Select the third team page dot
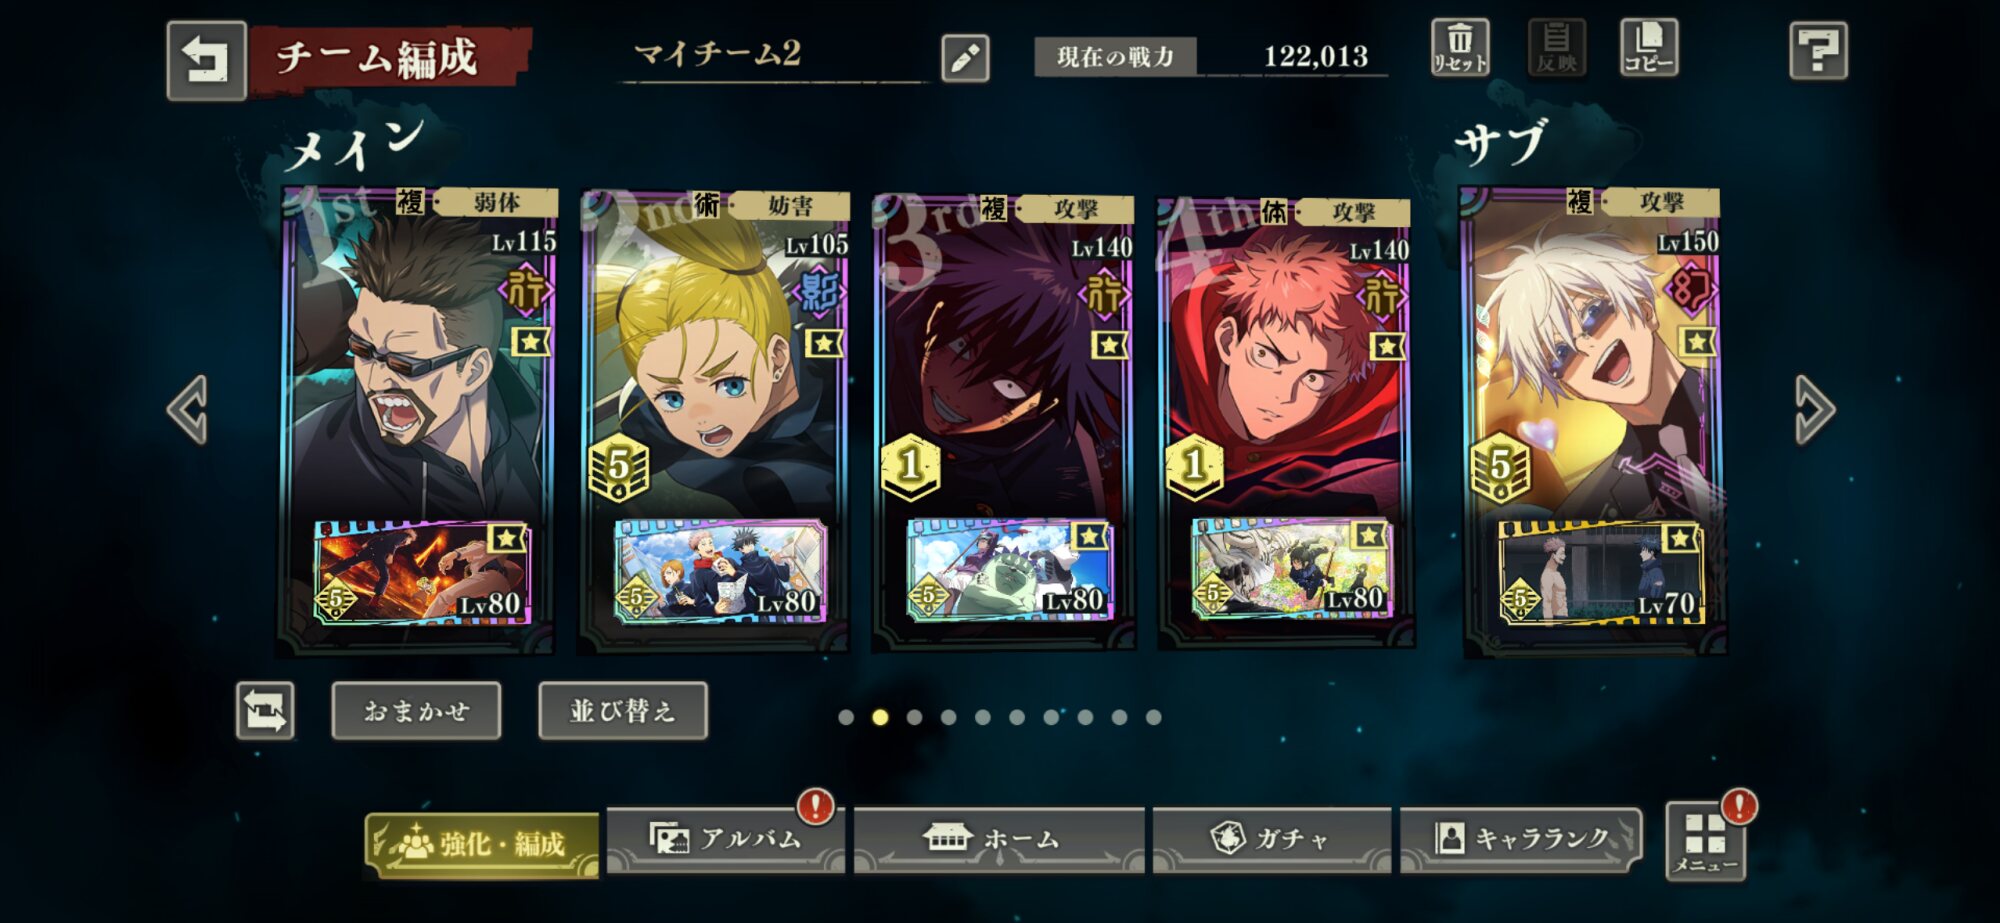 tap(914, 717)
